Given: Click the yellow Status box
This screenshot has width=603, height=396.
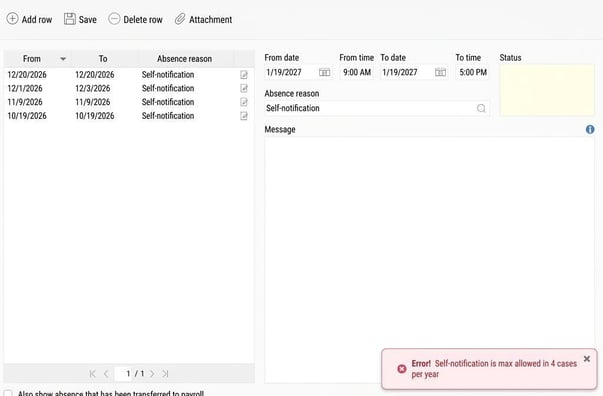Looking at the screenshot, I should tap(547, 90).
